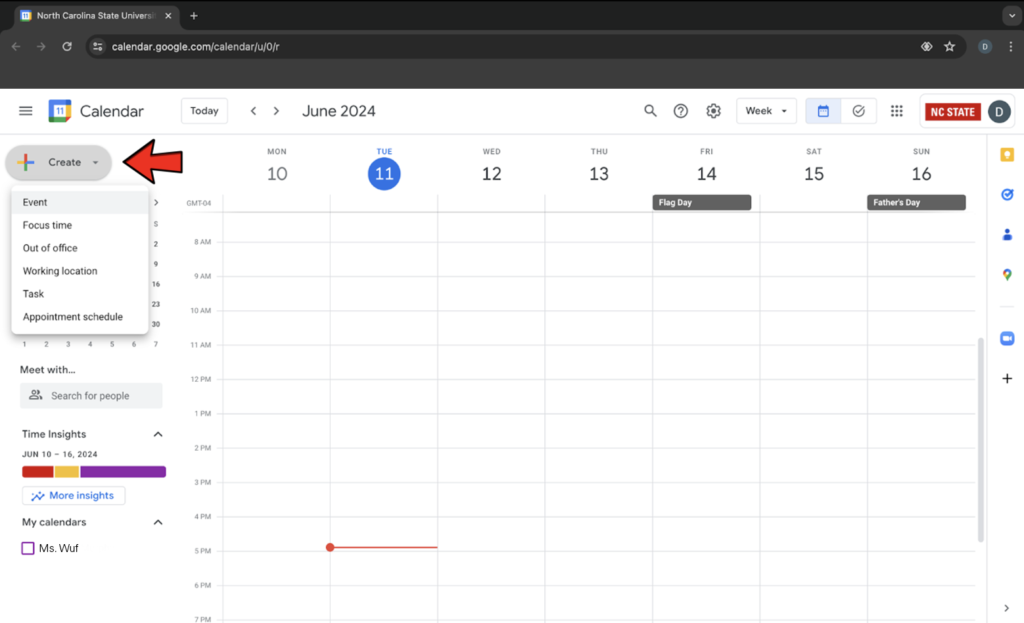Open the Google apps grid
Image resolution: width=1024 pixels, height=623 pixels.
click(x=897, y=111)
